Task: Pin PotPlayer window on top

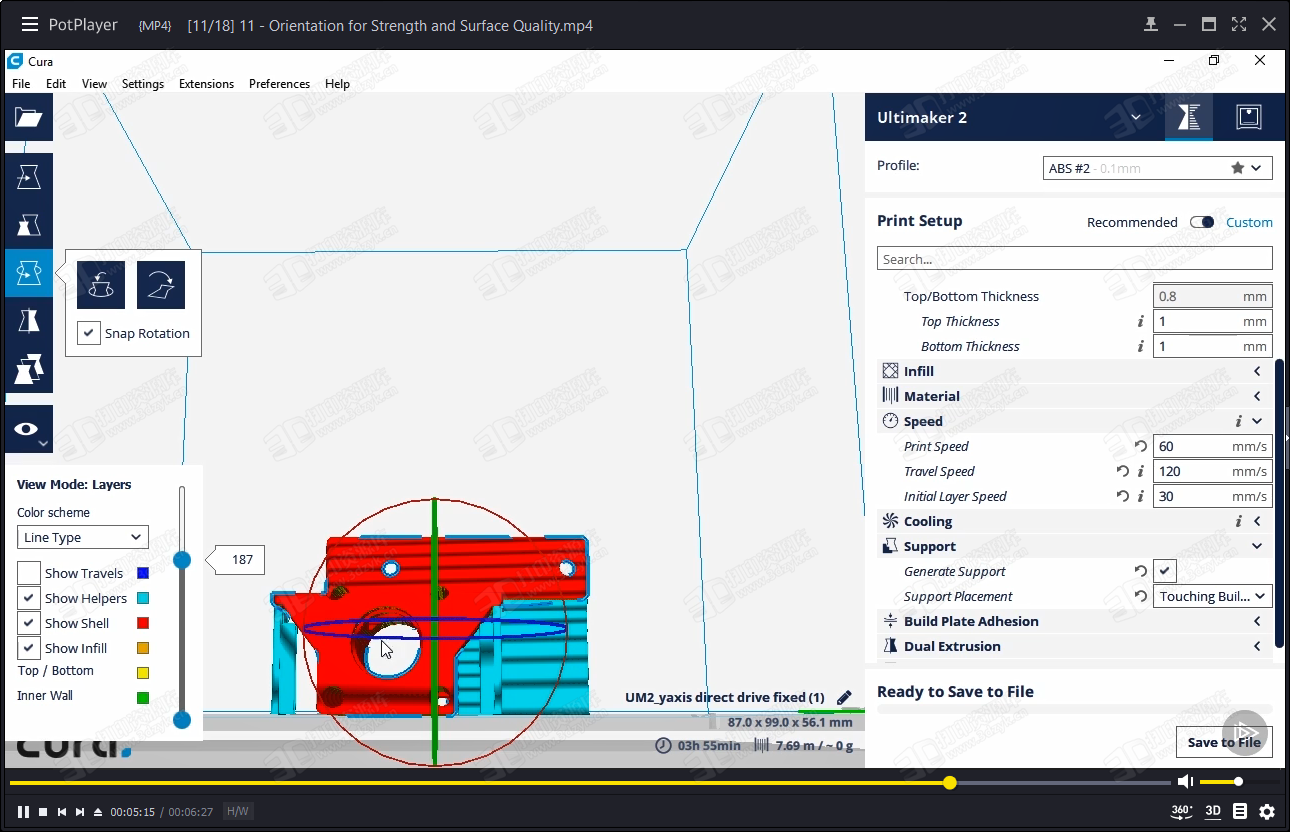Action: pos(1151,24)
